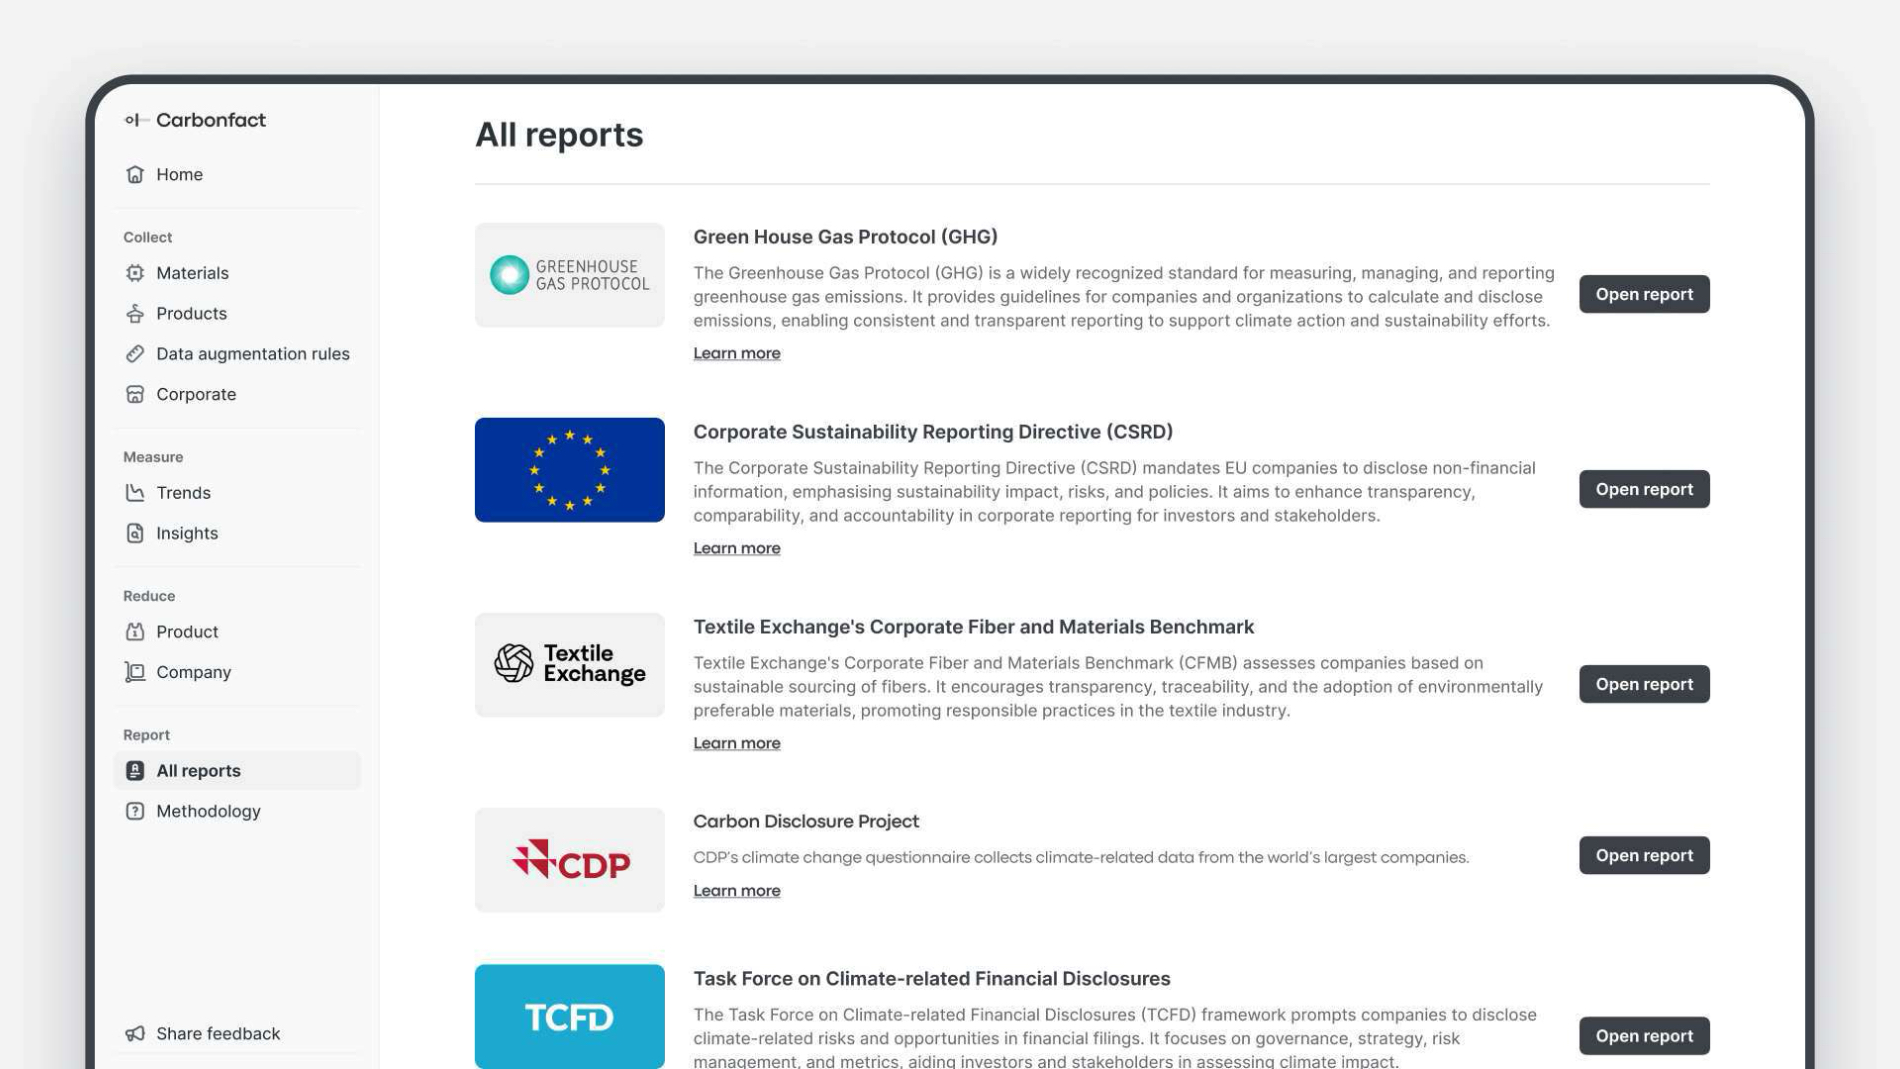The image size is (1900, 1069).
Task: Select All reports menu item
Action: [237, 771]
